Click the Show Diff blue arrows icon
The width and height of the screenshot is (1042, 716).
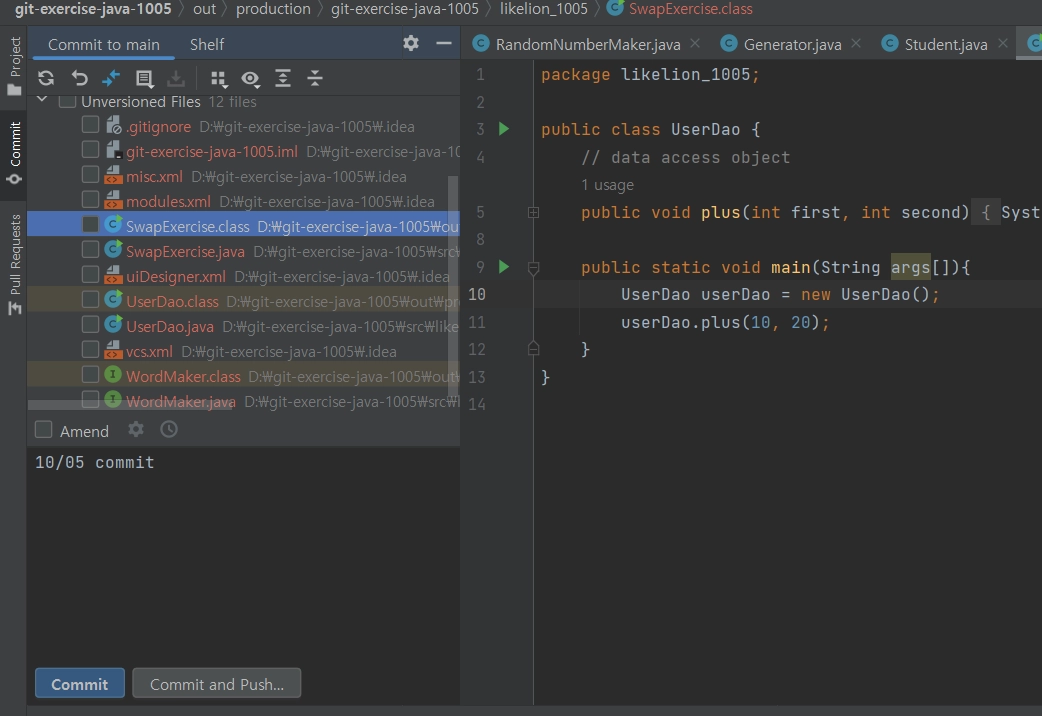coord(111,78)
